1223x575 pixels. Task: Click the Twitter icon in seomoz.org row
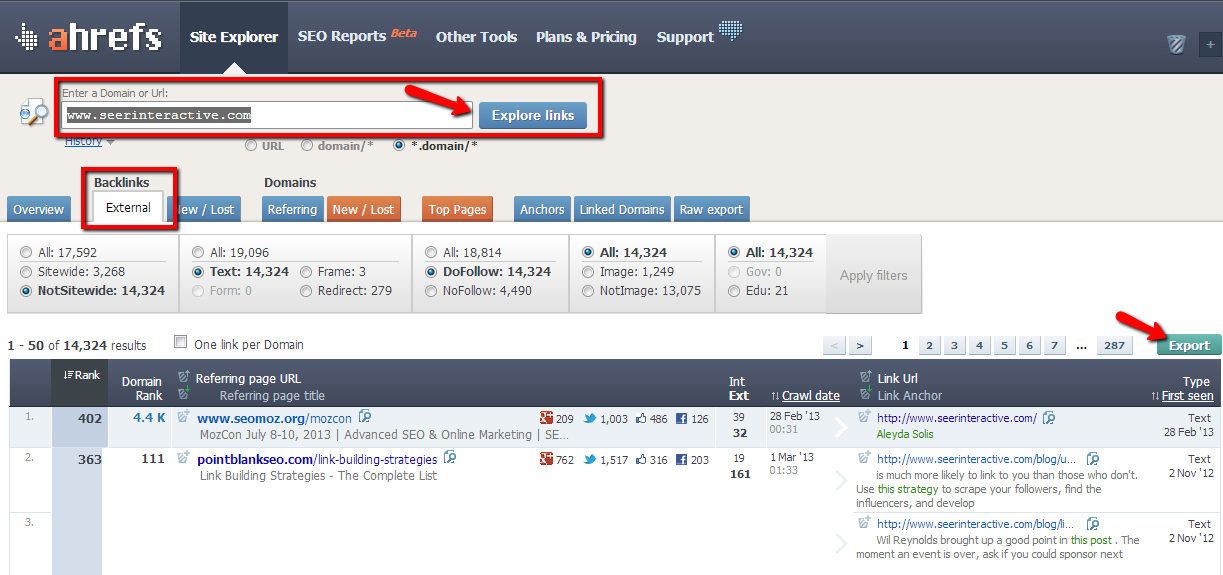pyautogui.click(x=590, y=418)
